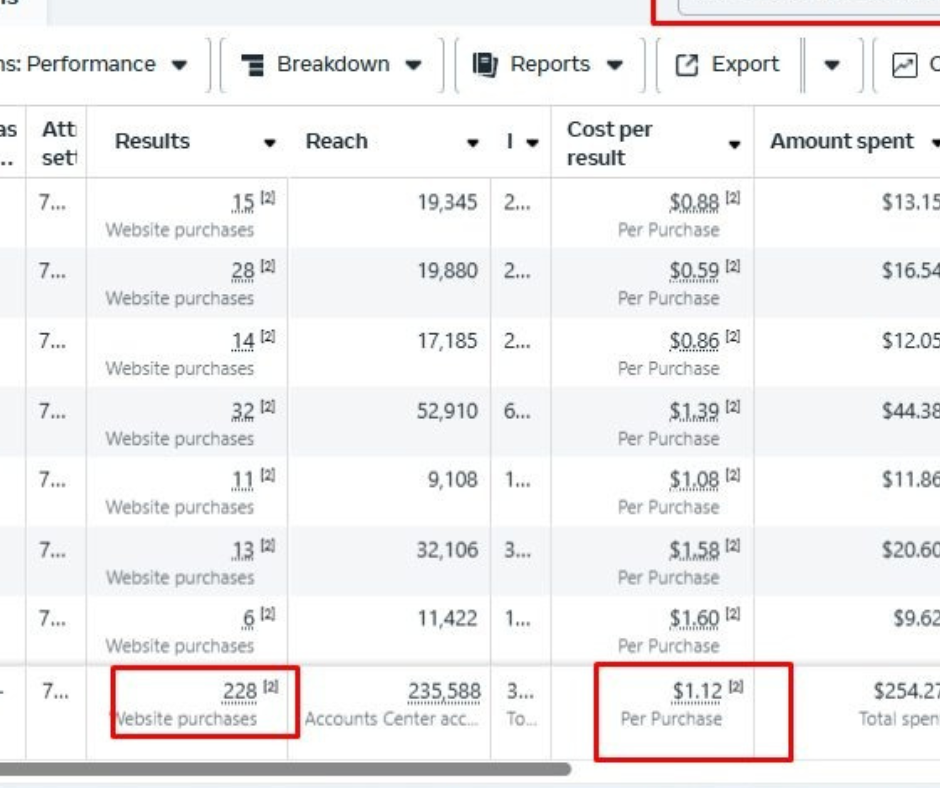Viewport: 940px width, 788px height.
Task: Expand the arrow next to Export
Action: [x=831, y=65]
